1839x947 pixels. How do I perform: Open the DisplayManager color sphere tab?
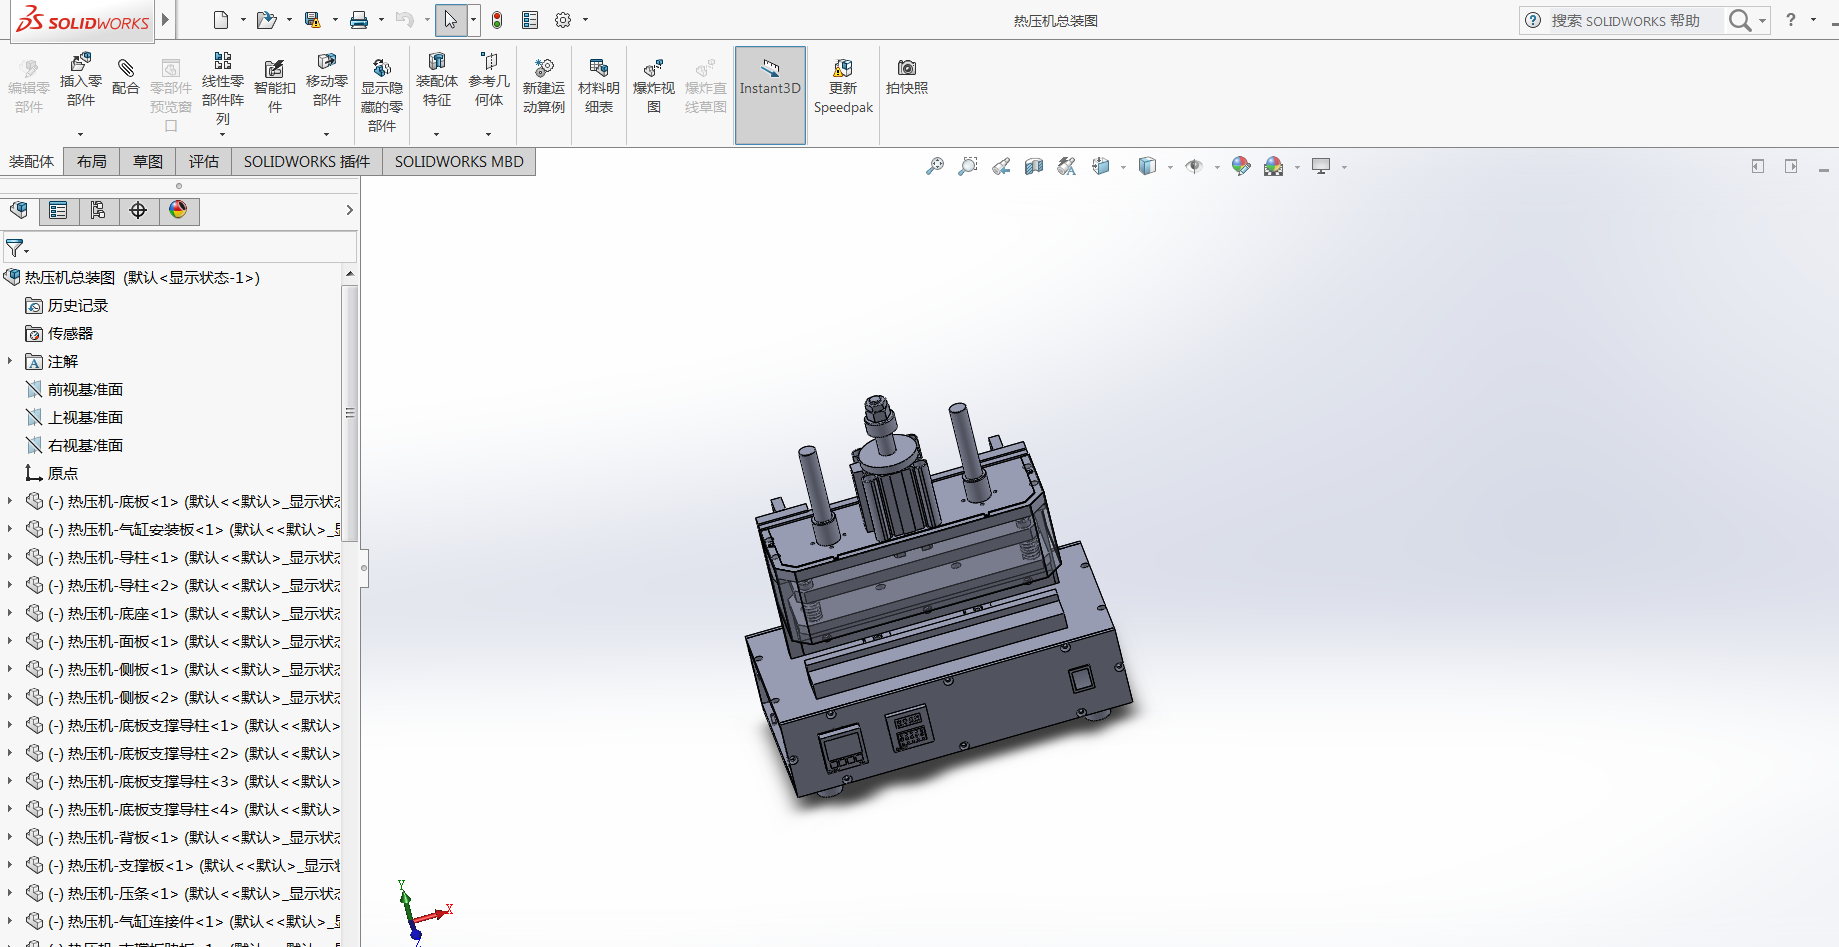point(178,210)
